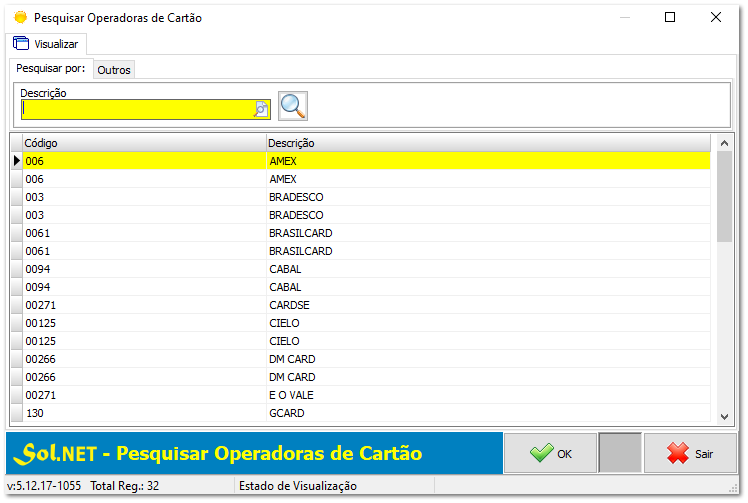Confirm selection with the OK button

tap(551, 453)
